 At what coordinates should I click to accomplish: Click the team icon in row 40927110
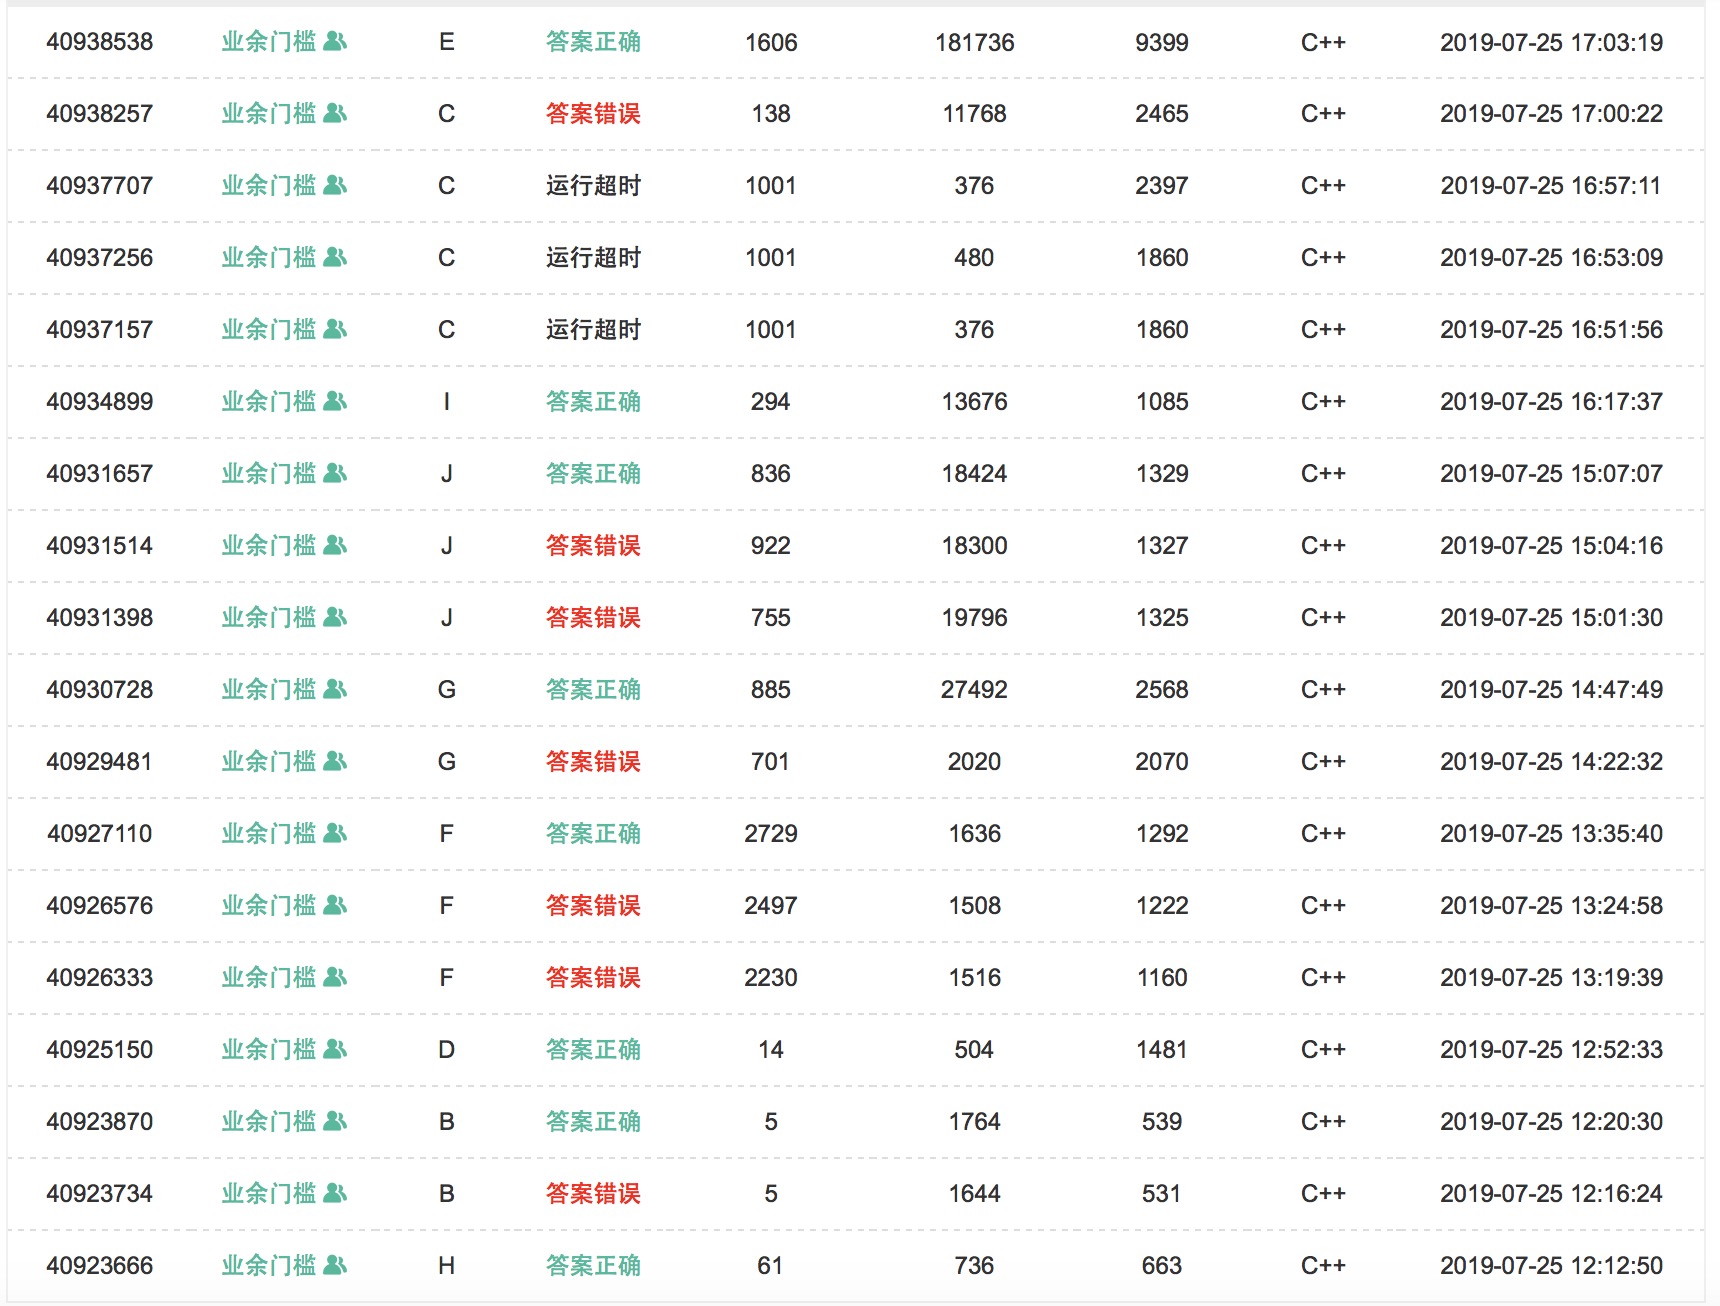pyautogui.click(x=336, y=834)
